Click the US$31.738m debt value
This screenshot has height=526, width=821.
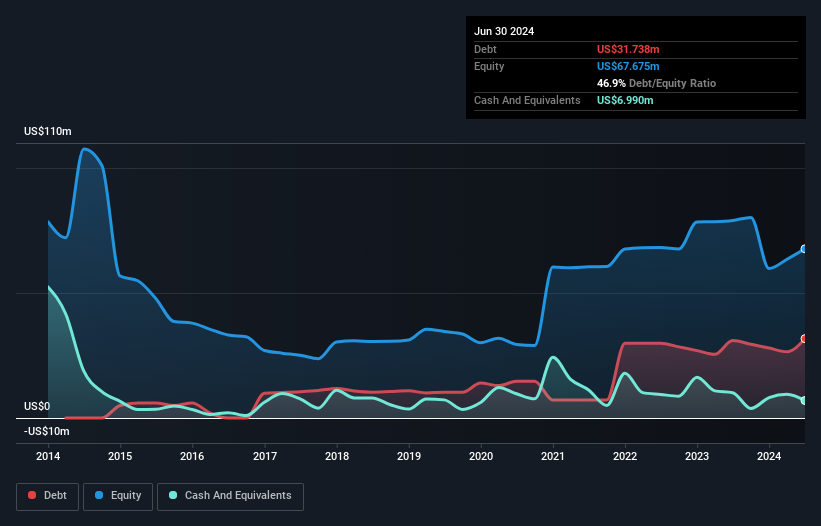tap(628, 49)
